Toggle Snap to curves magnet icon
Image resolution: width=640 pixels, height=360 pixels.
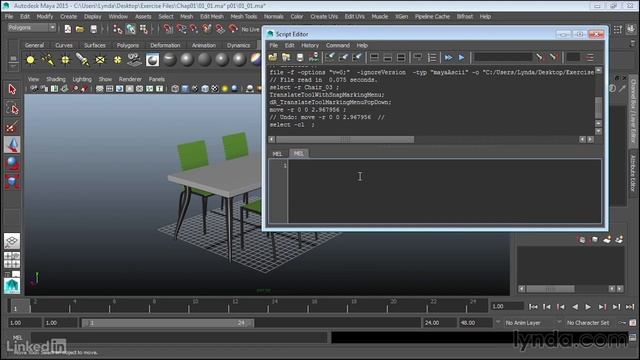point(181,29)
